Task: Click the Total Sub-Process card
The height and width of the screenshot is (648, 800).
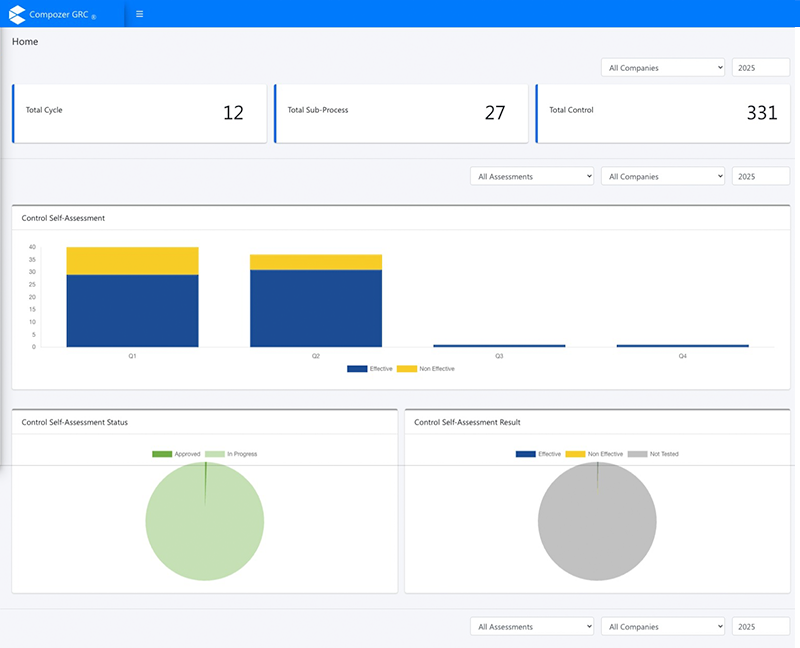Action: [401, 113]
